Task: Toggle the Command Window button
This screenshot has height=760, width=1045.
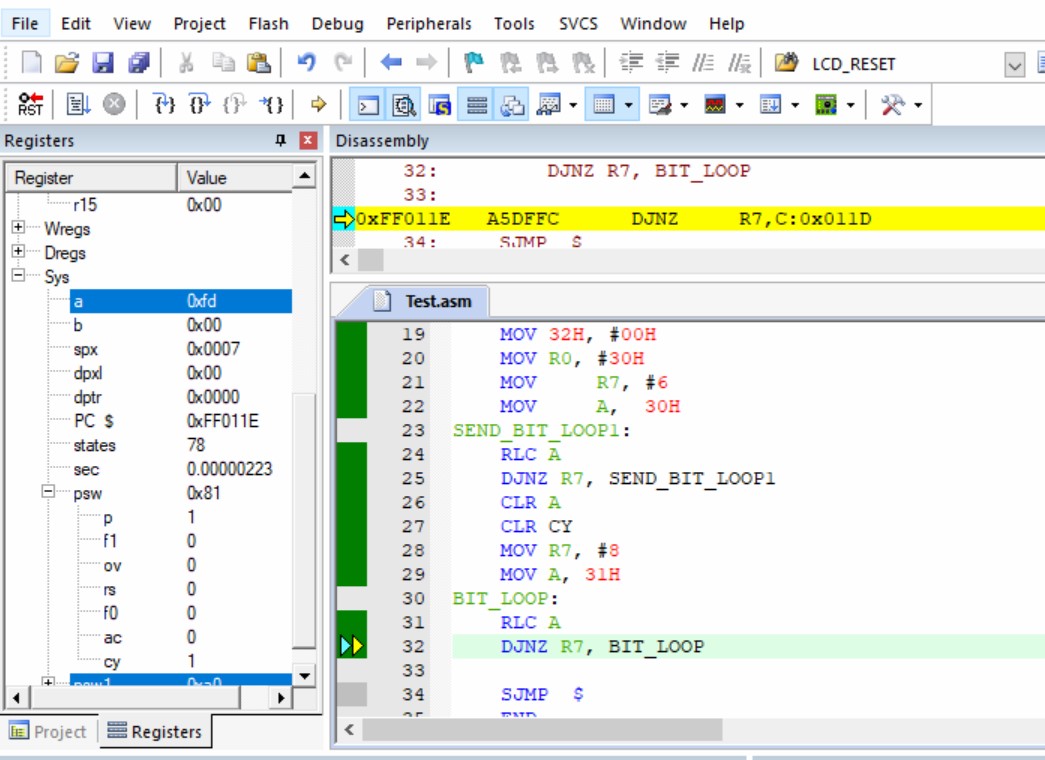Action: (369, 104)
